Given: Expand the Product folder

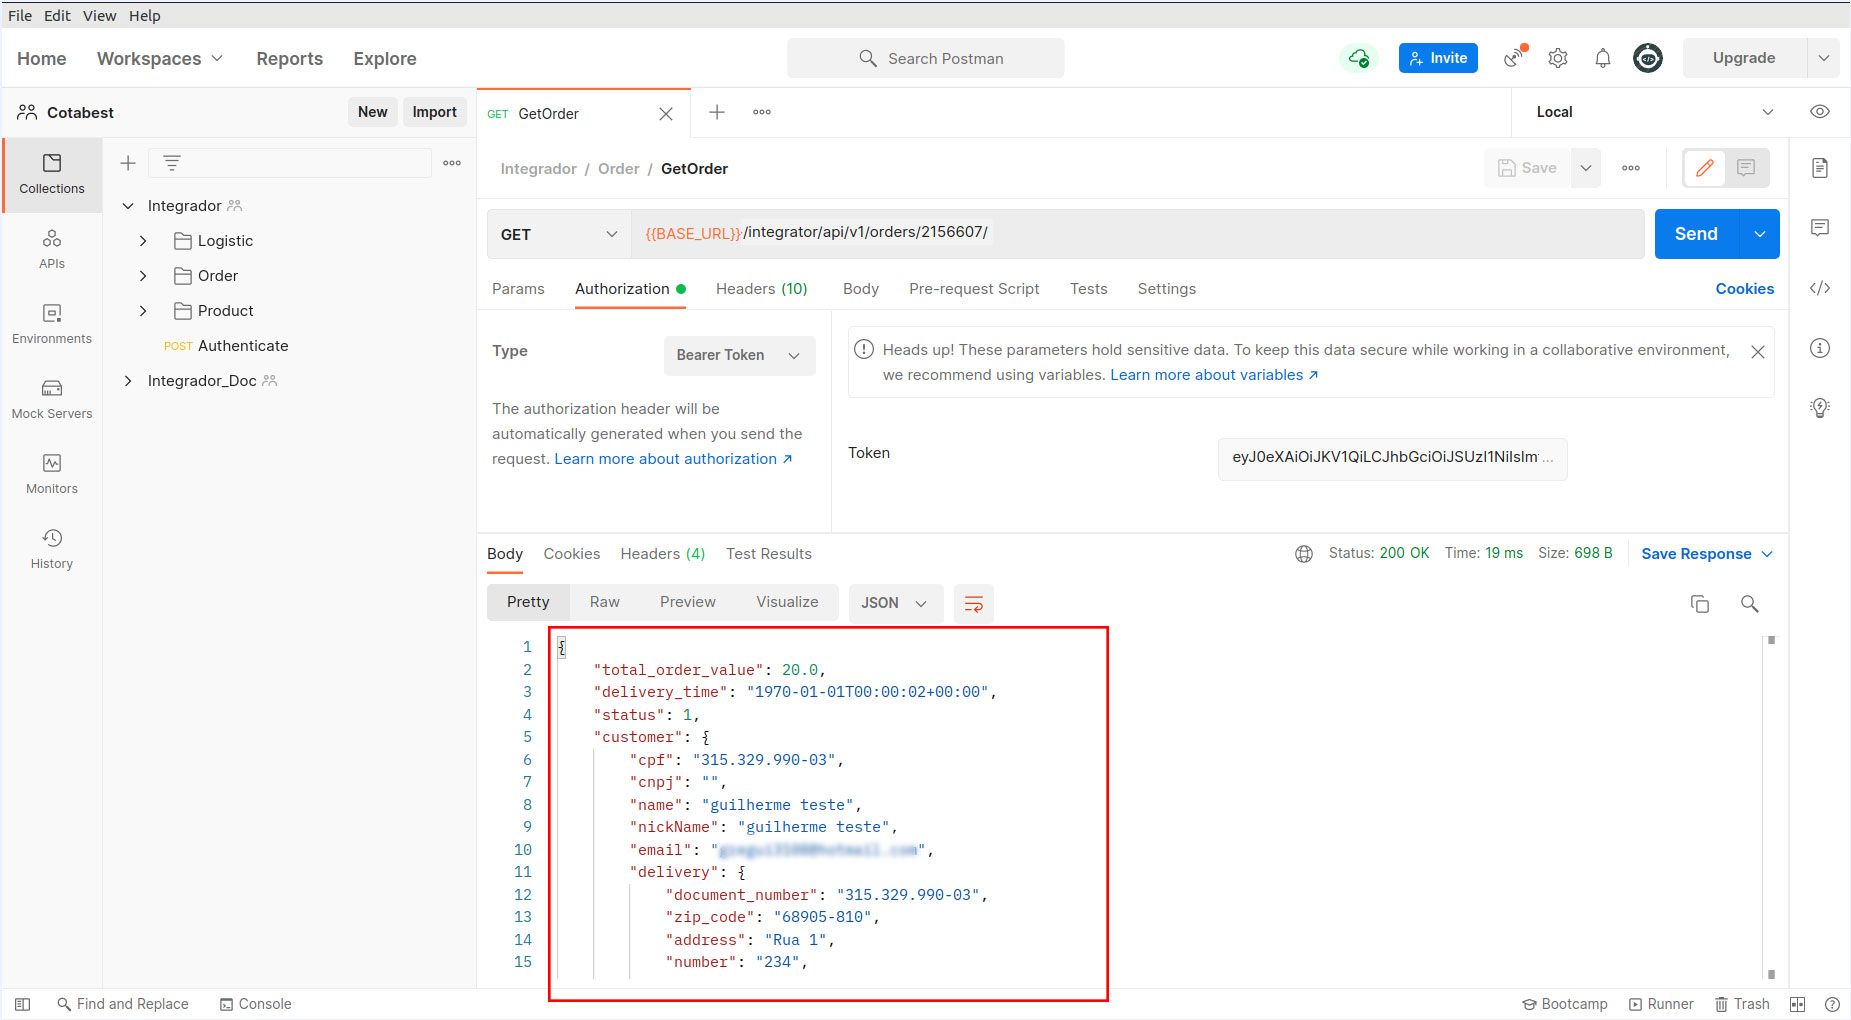Looking at the screenshot, I should 143,311.
